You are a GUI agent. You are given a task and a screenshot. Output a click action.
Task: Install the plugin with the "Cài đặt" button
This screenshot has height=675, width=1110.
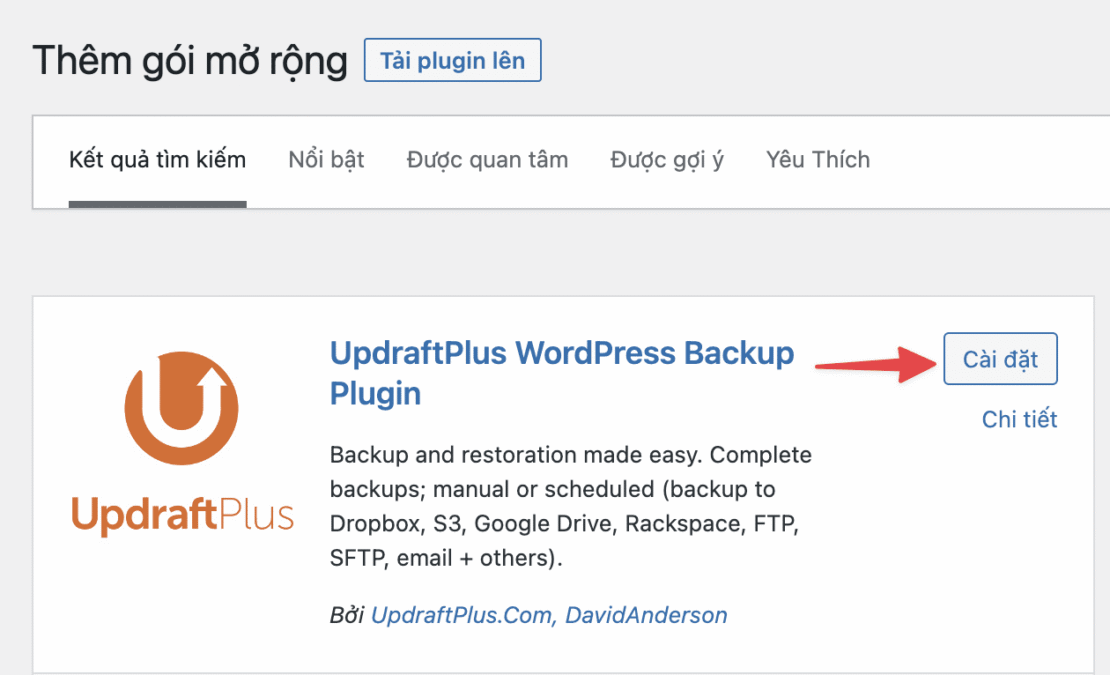1000,360
